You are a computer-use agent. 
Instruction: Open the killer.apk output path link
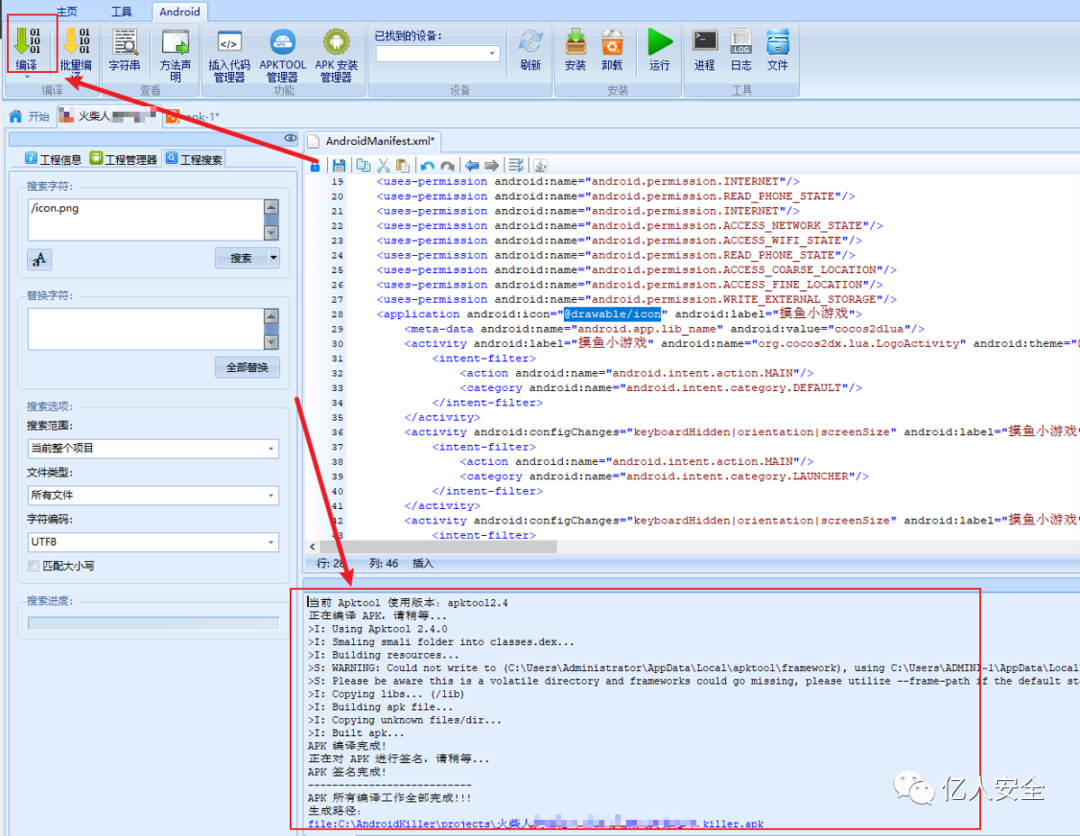coord(536,824)
